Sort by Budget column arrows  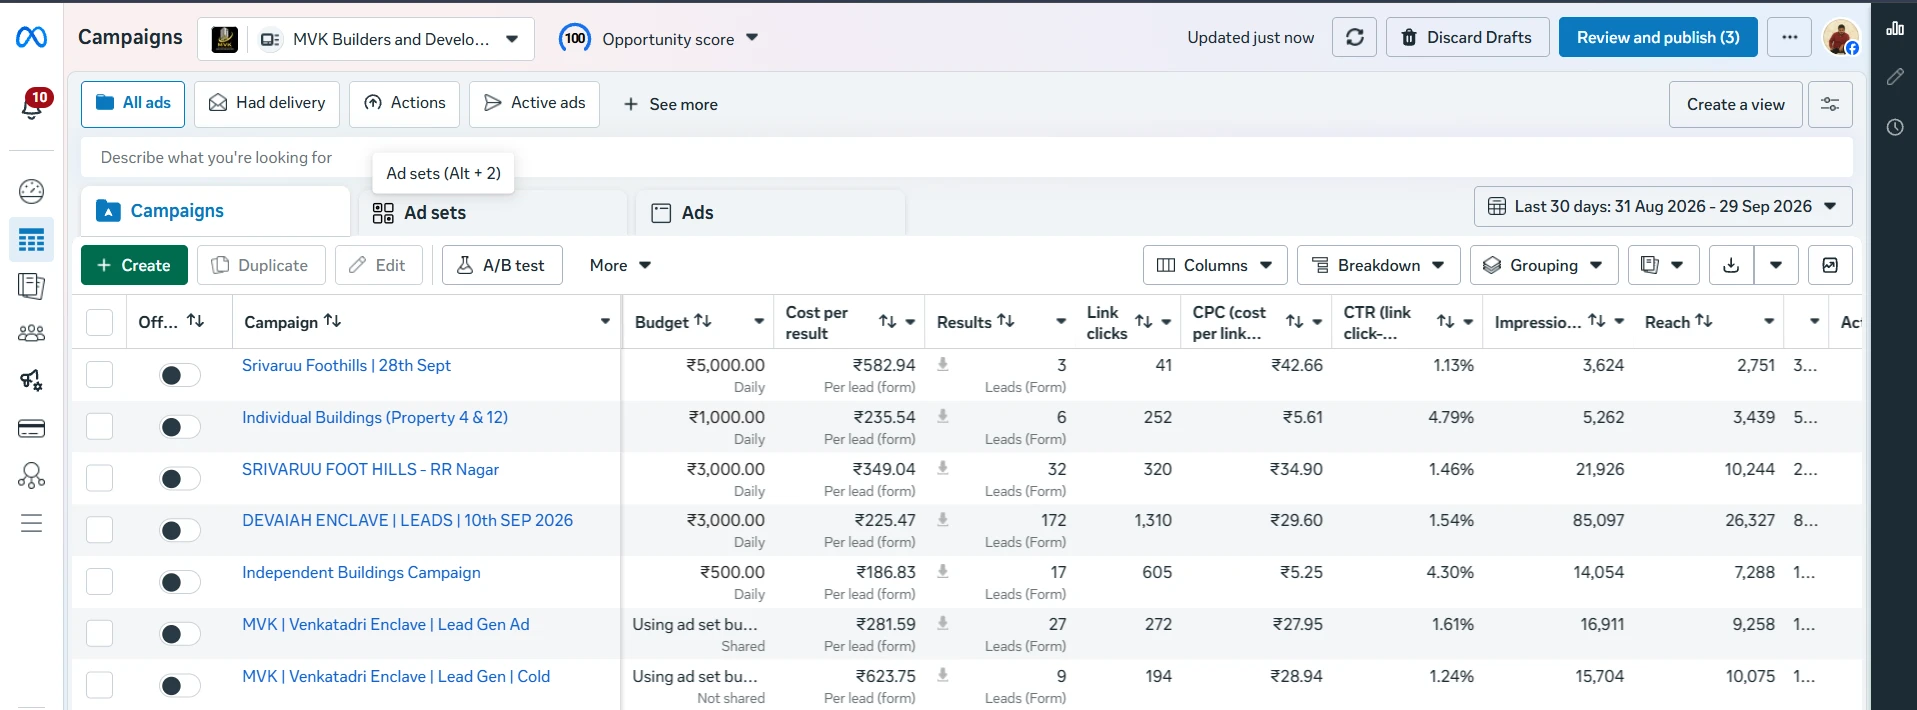[x=703, y=321]
